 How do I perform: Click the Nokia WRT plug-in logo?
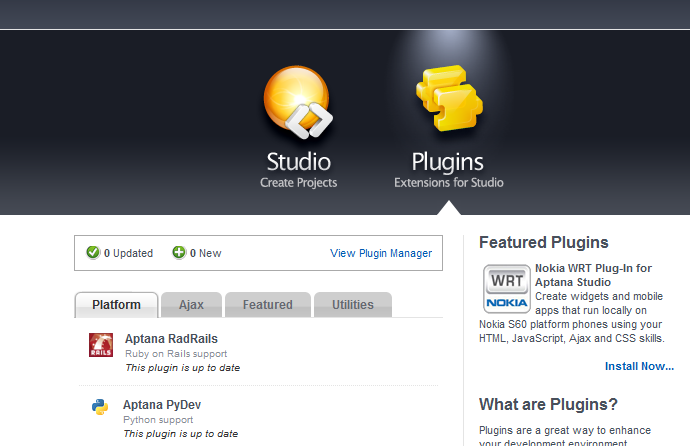(x=506, y=289)
